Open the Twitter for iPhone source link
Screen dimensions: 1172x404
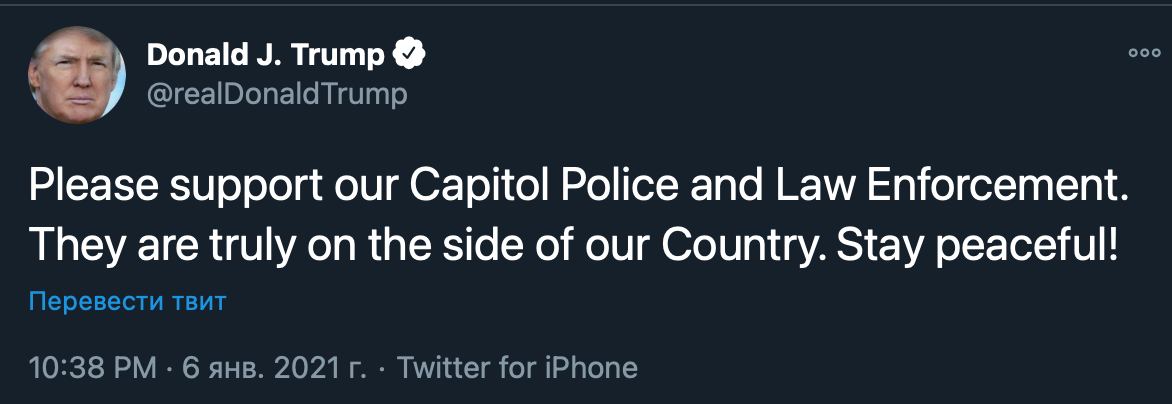tap(517, 367)
